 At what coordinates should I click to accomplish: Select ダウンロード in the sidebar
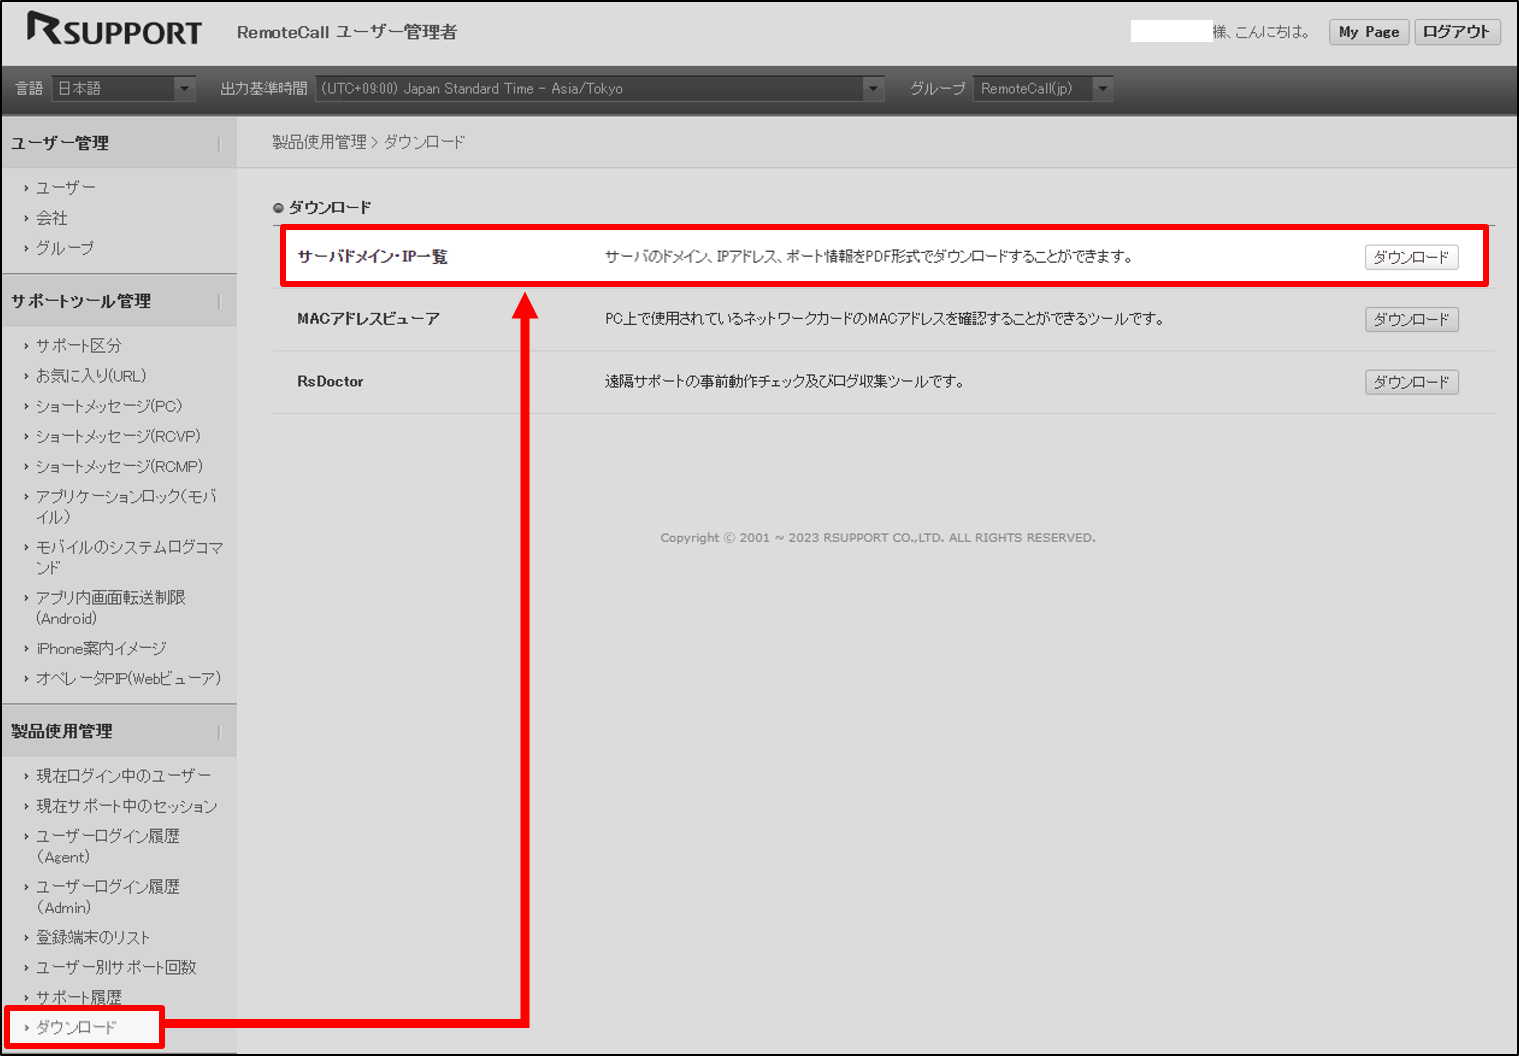coord(77,1027)
